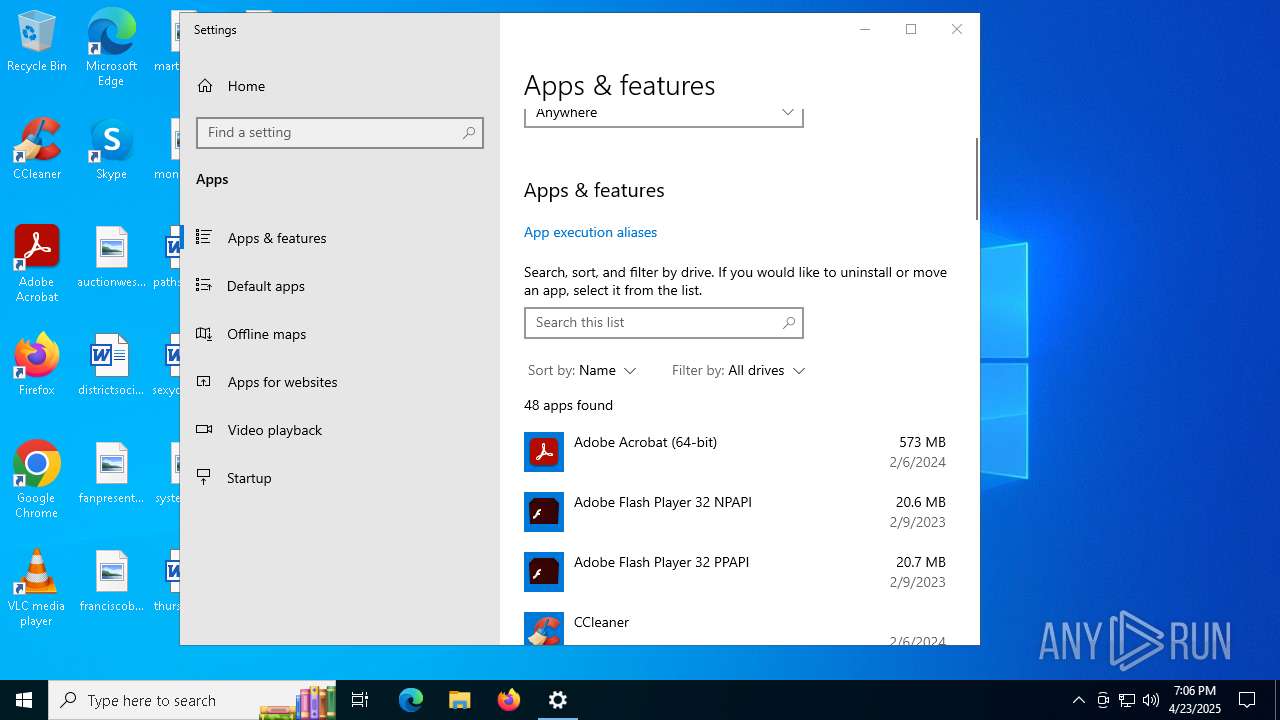
Task: Select the Skype desktop shortcut
Action: point(111,149)
